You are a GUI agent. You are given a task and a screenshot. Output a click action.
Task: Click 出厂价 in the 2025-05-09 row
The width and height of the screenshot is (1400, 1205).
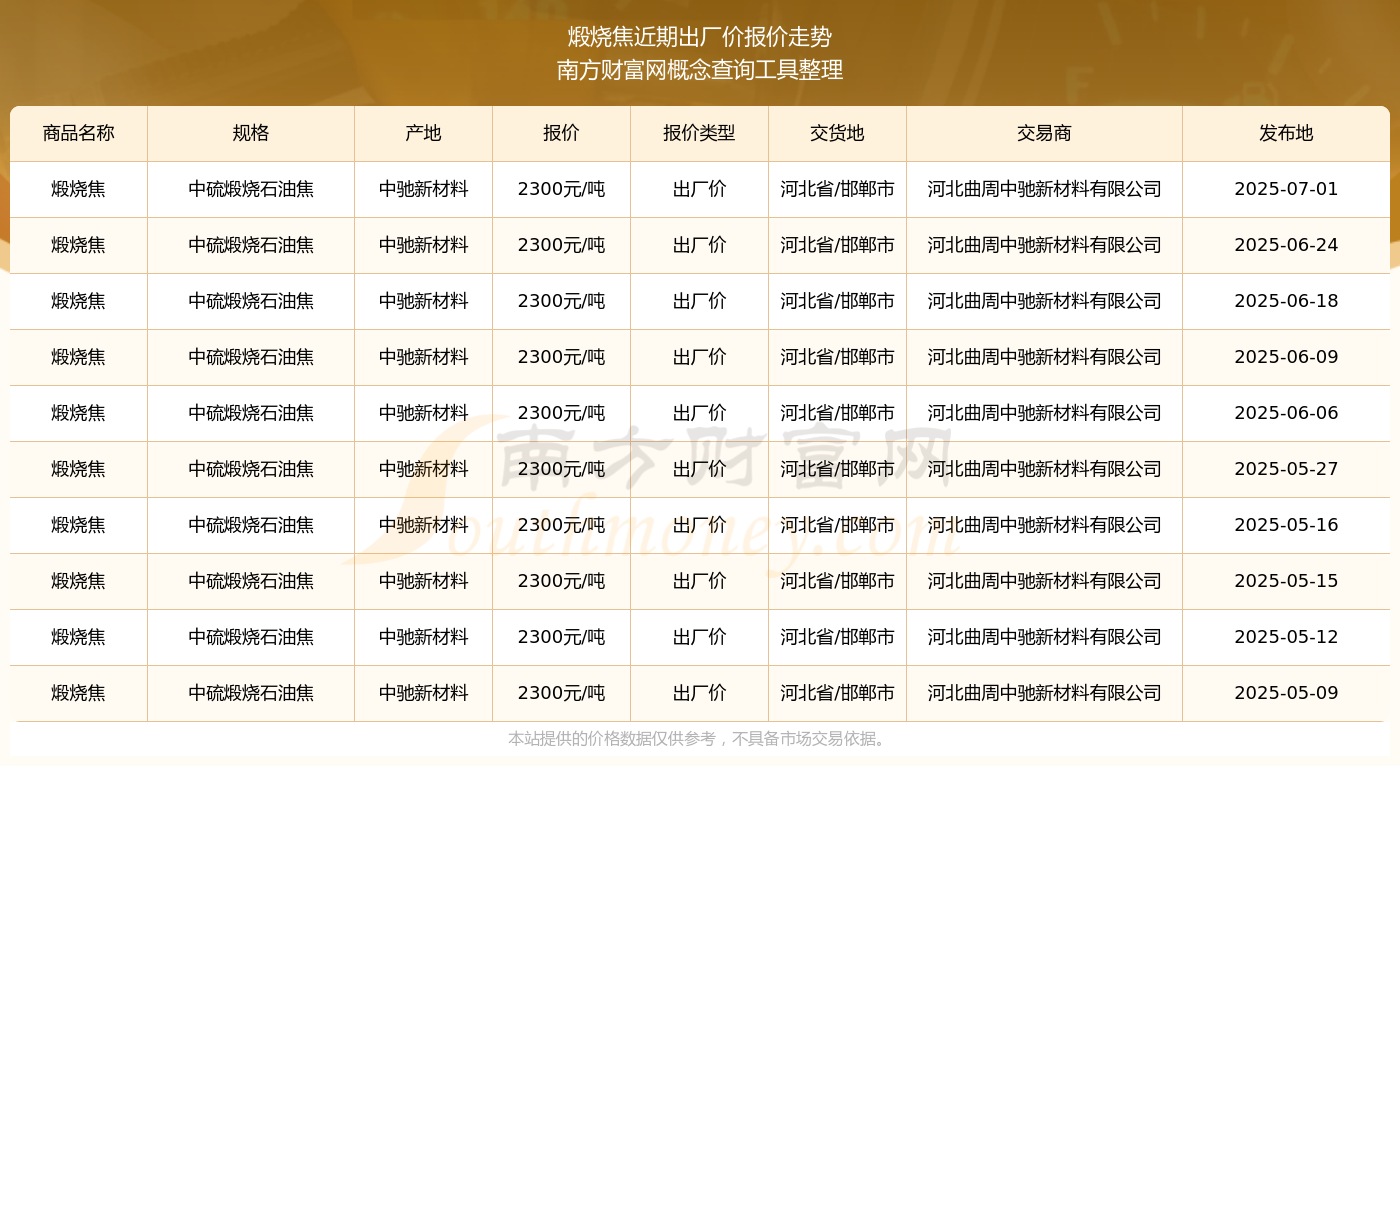700,693
